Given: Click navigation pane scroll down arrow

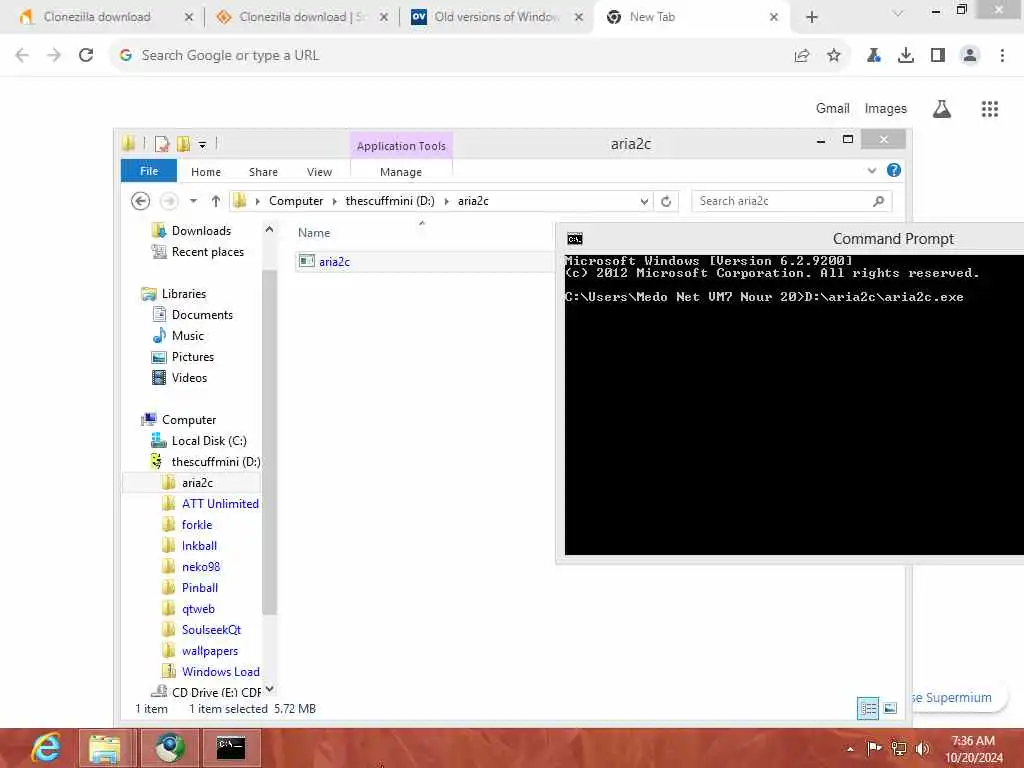Looking at the screenshot, I should (269, 688).
